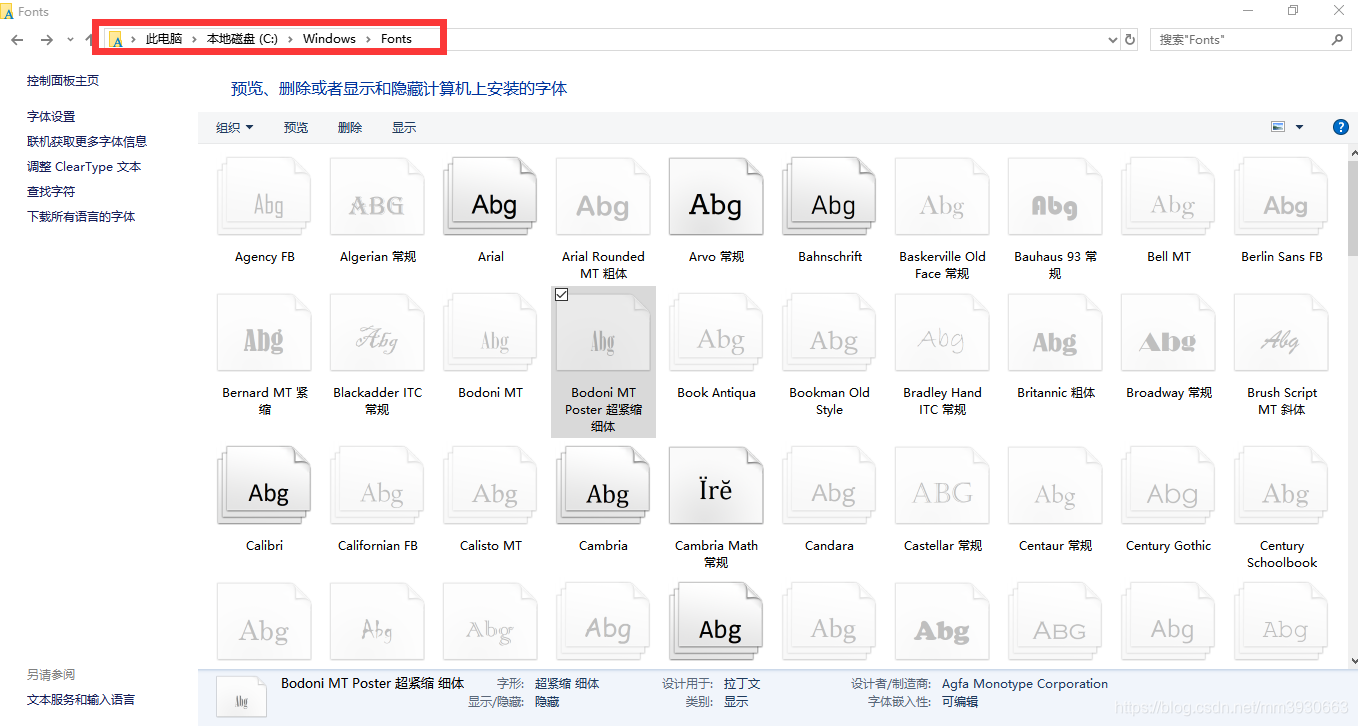Open the 查找字符 link
The width and height of the screenshot is (1358, 726).
[51, 192]
